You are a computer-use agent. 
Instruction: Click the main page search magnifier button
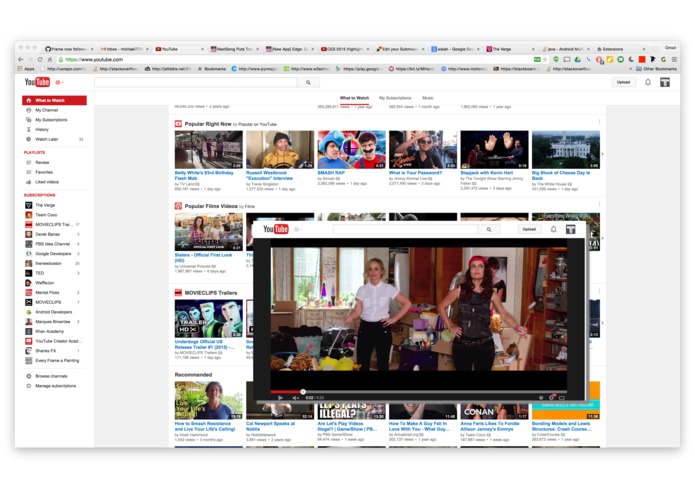pyautogui.click(x=308, y=82)
